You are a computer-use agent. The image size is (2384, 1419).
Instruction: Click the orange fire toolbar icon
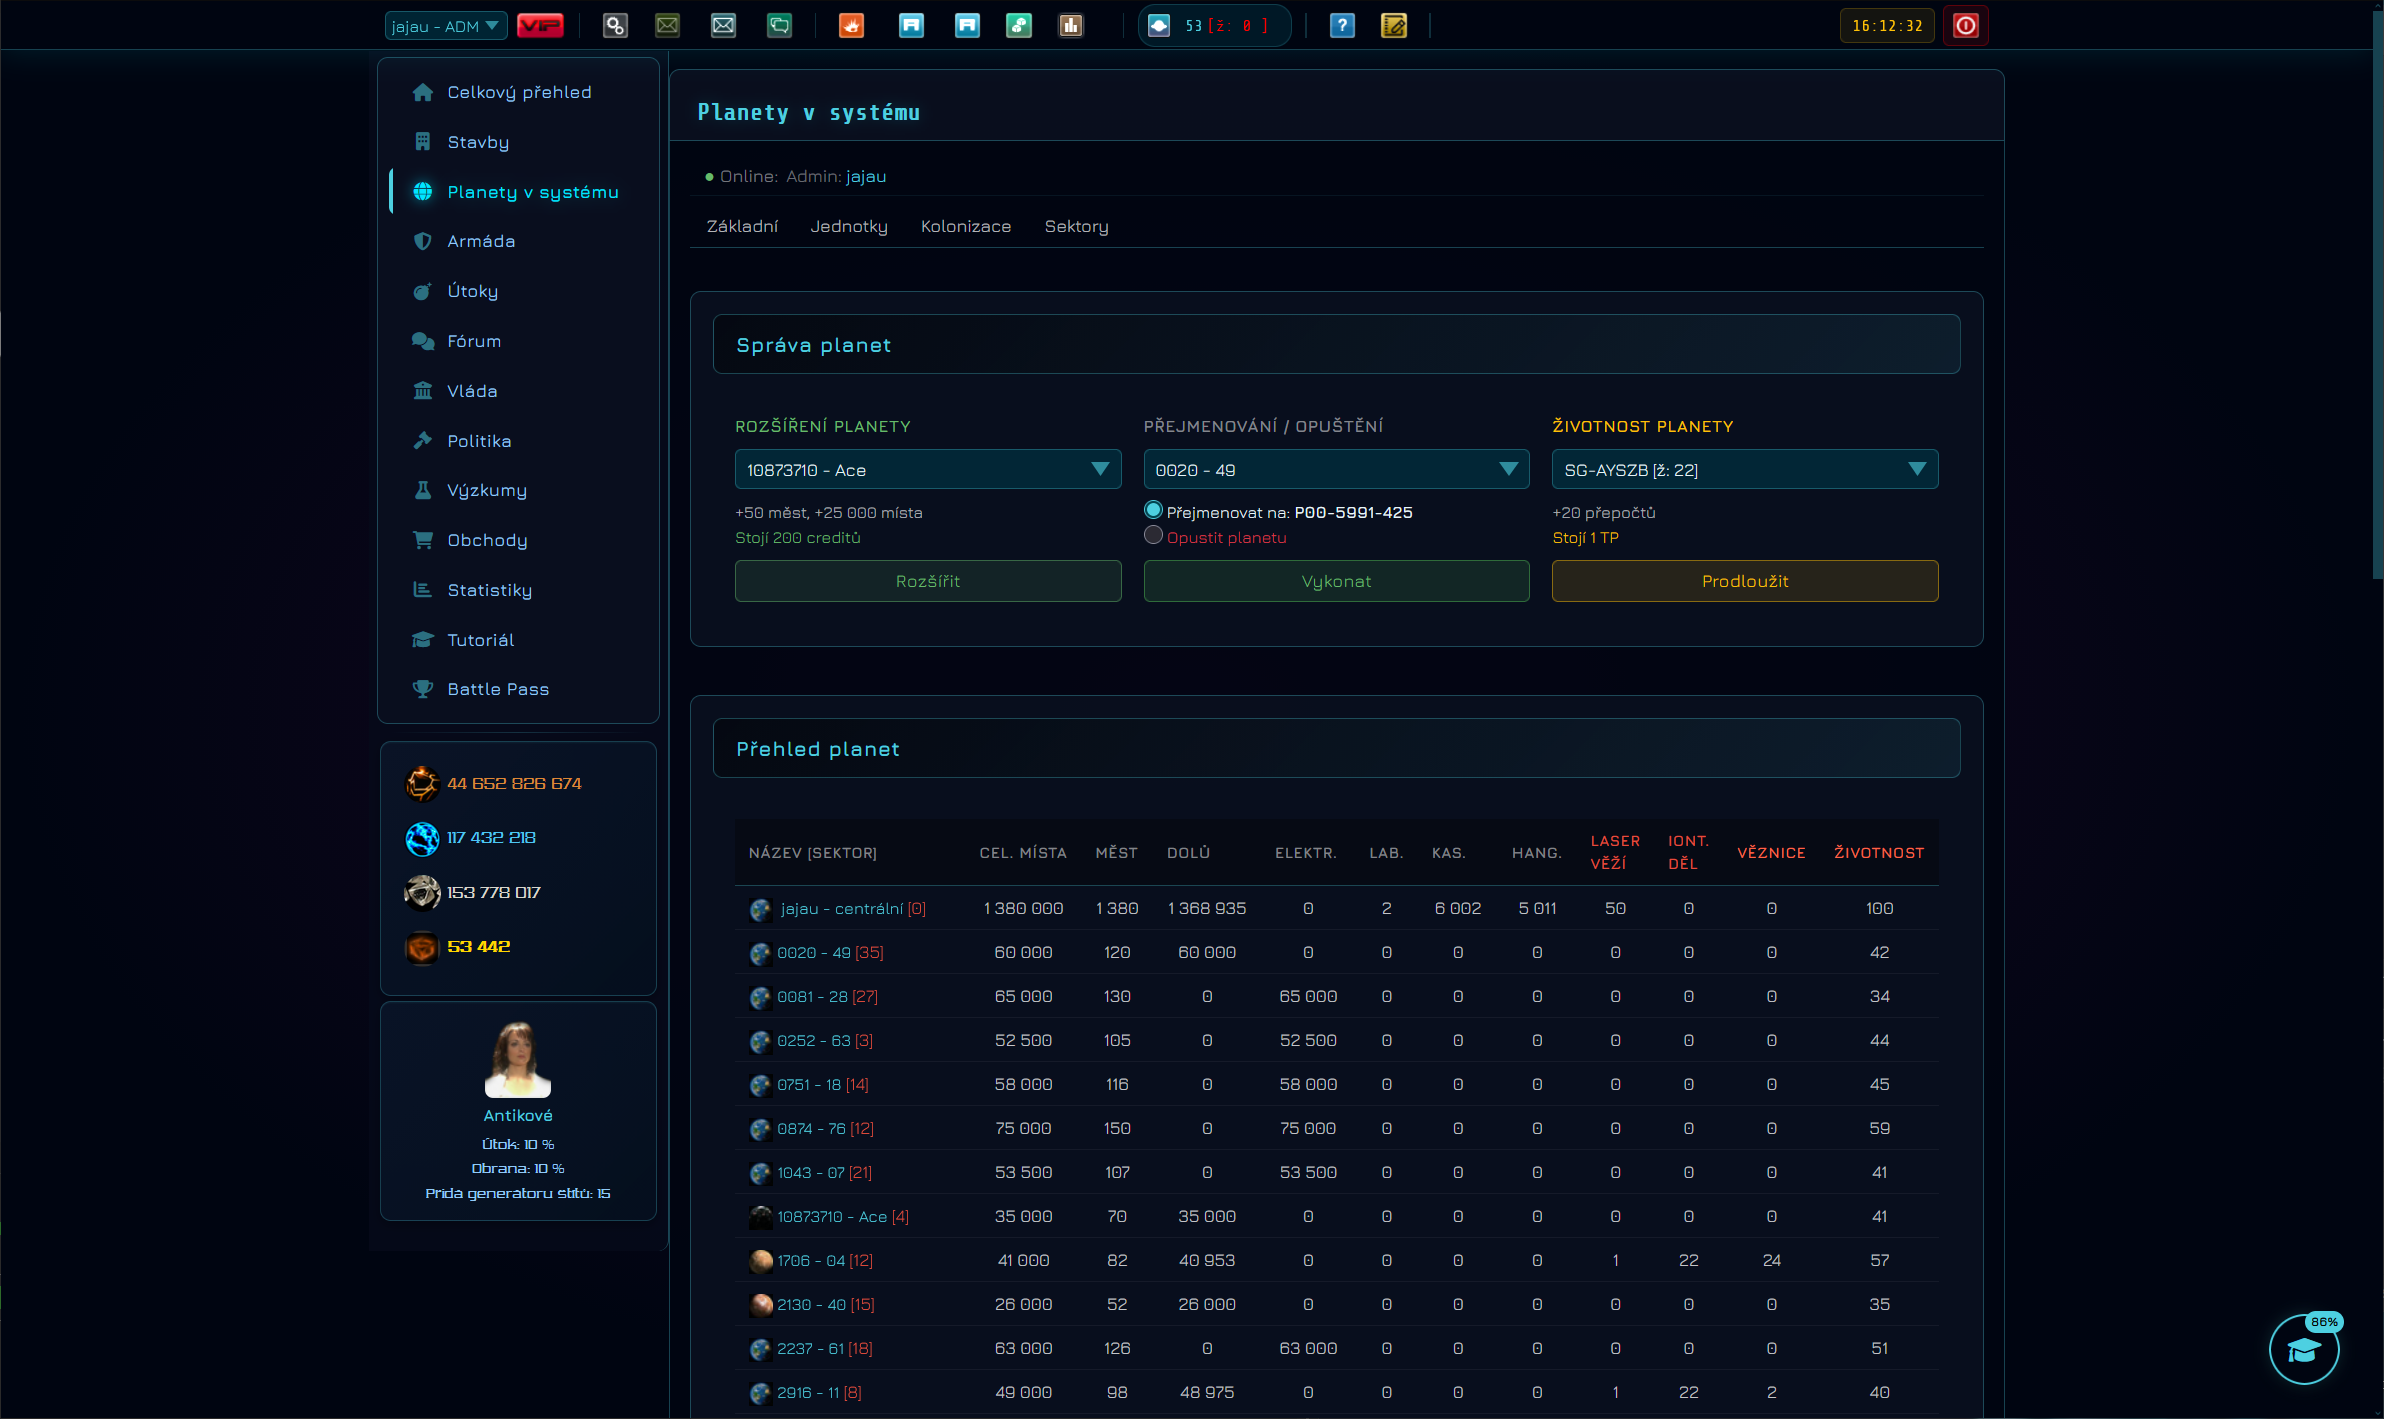(851, 26)
